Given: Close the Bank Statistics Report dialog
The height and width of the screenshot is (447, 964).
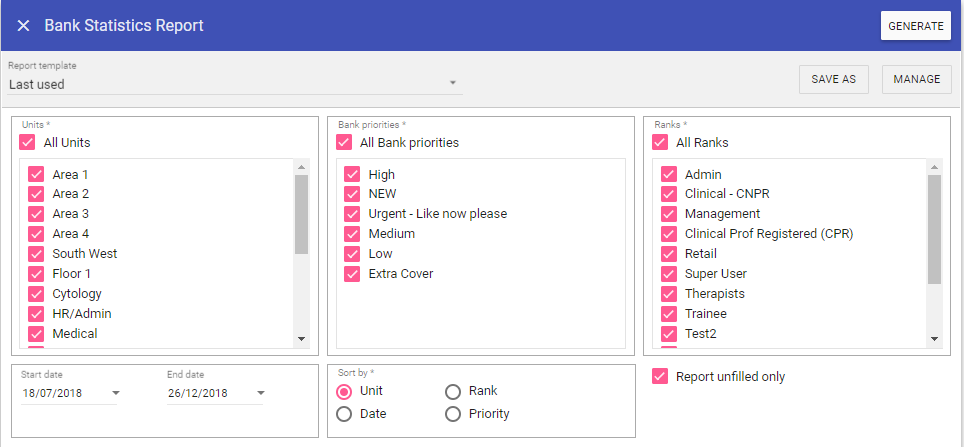Looking at the screenshot, I should [23, 25].
